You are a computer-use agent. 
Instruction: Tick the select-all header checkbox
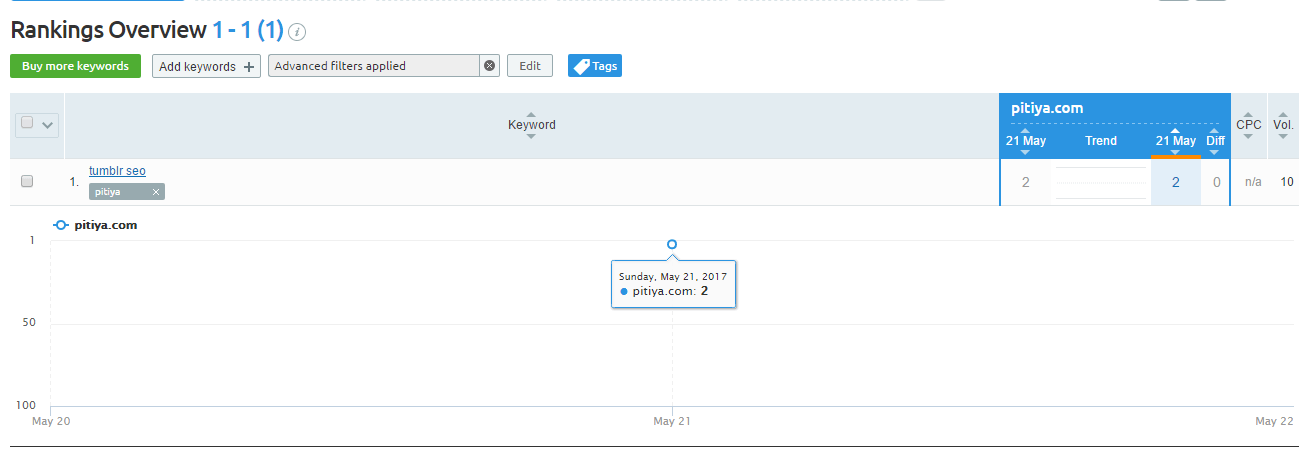[27, 123]
